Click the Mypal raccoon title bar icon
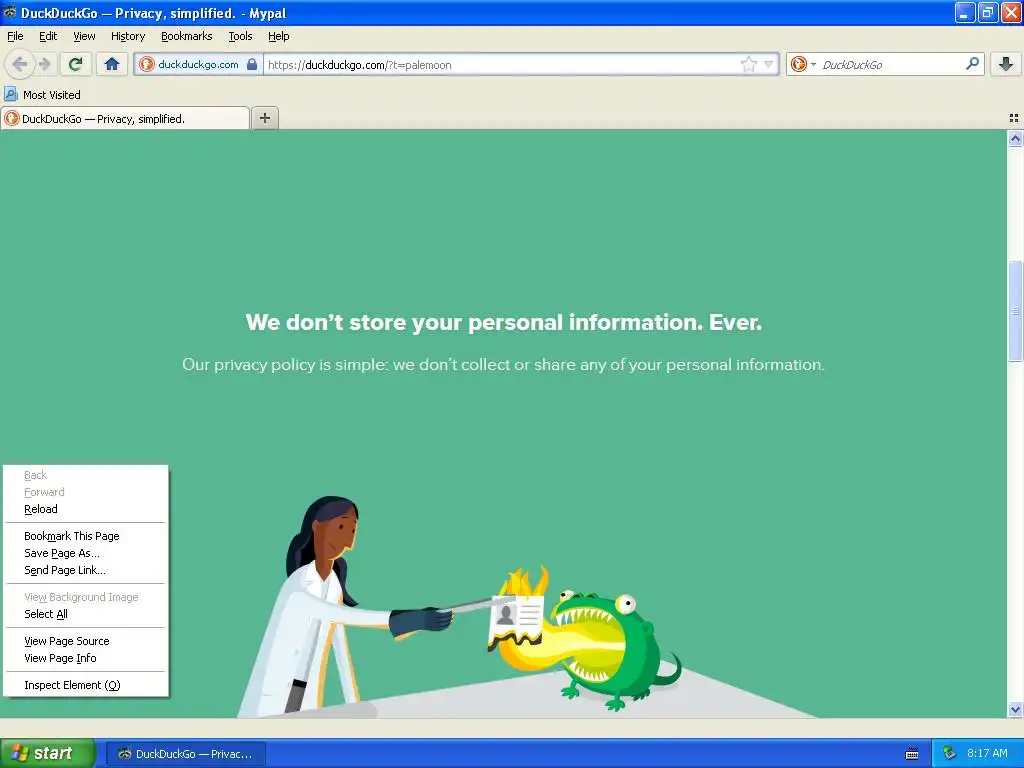 click(9, 12)
